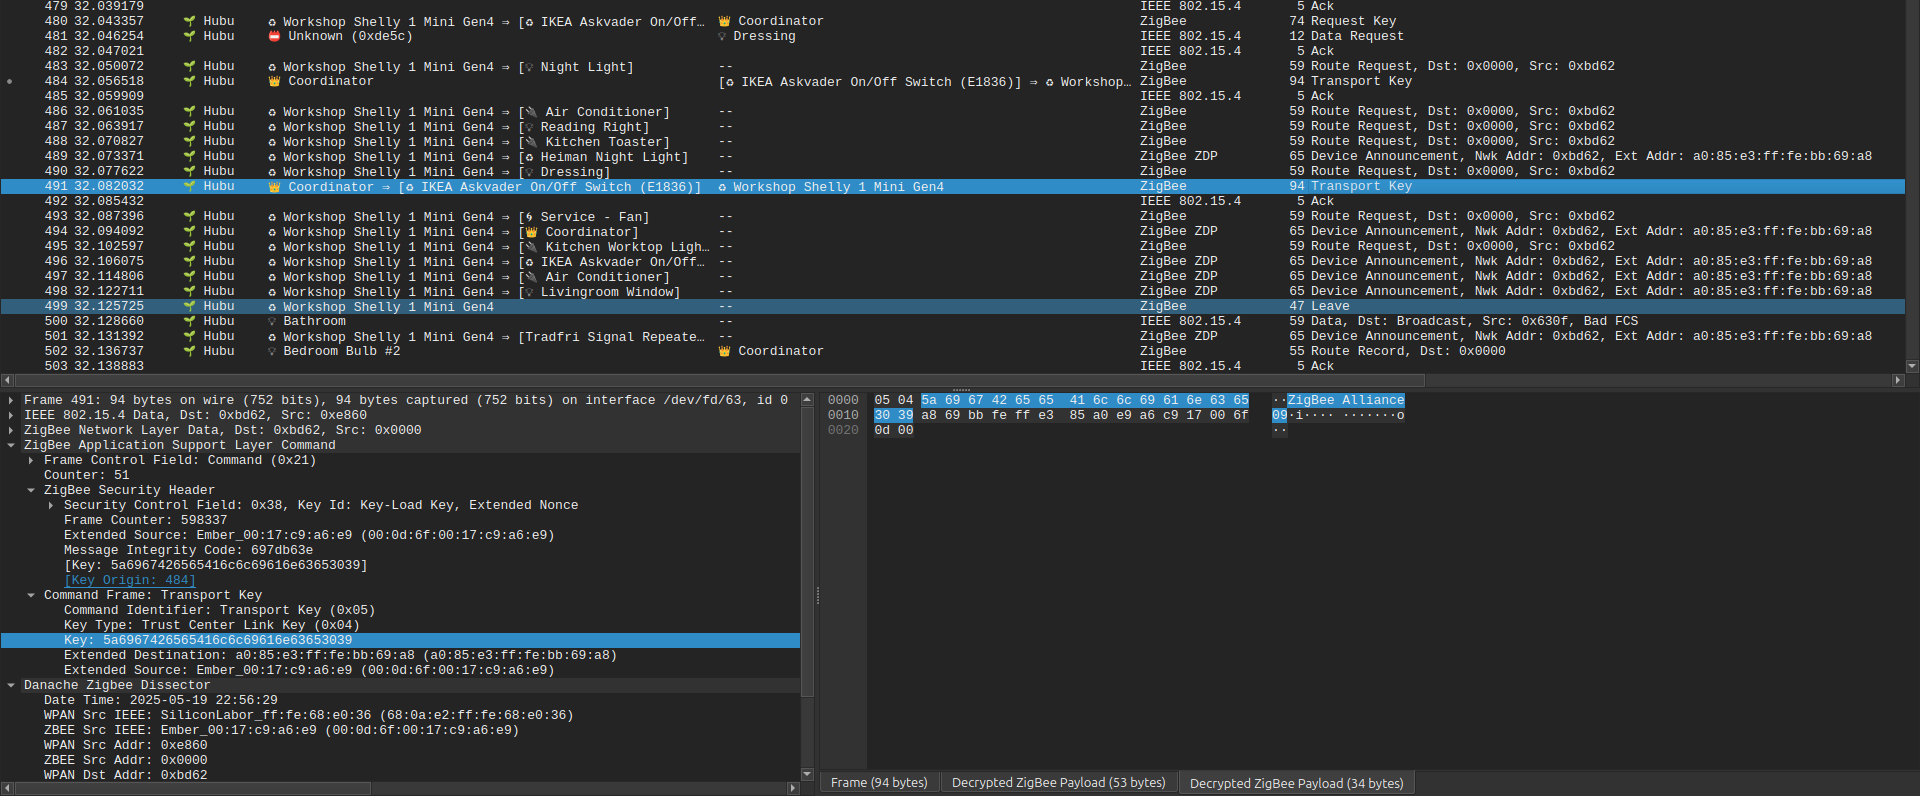Click the crown icon in selected packet 491

[274, 187]
